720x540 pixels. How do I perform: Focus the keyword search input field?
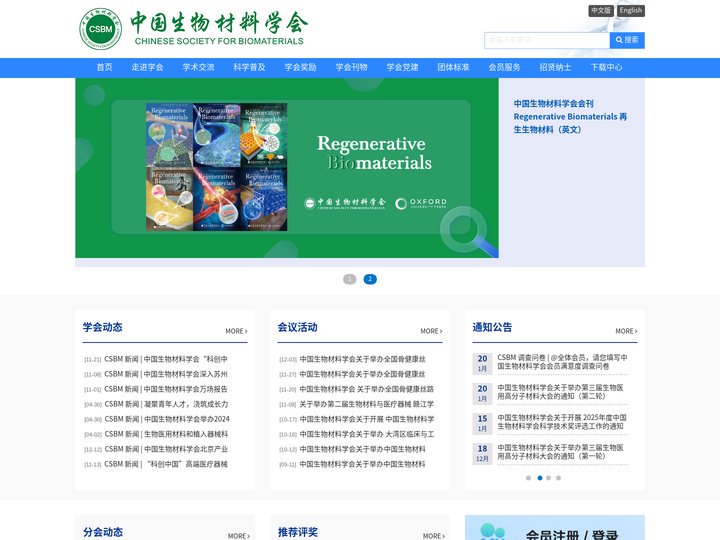[547, 40]
